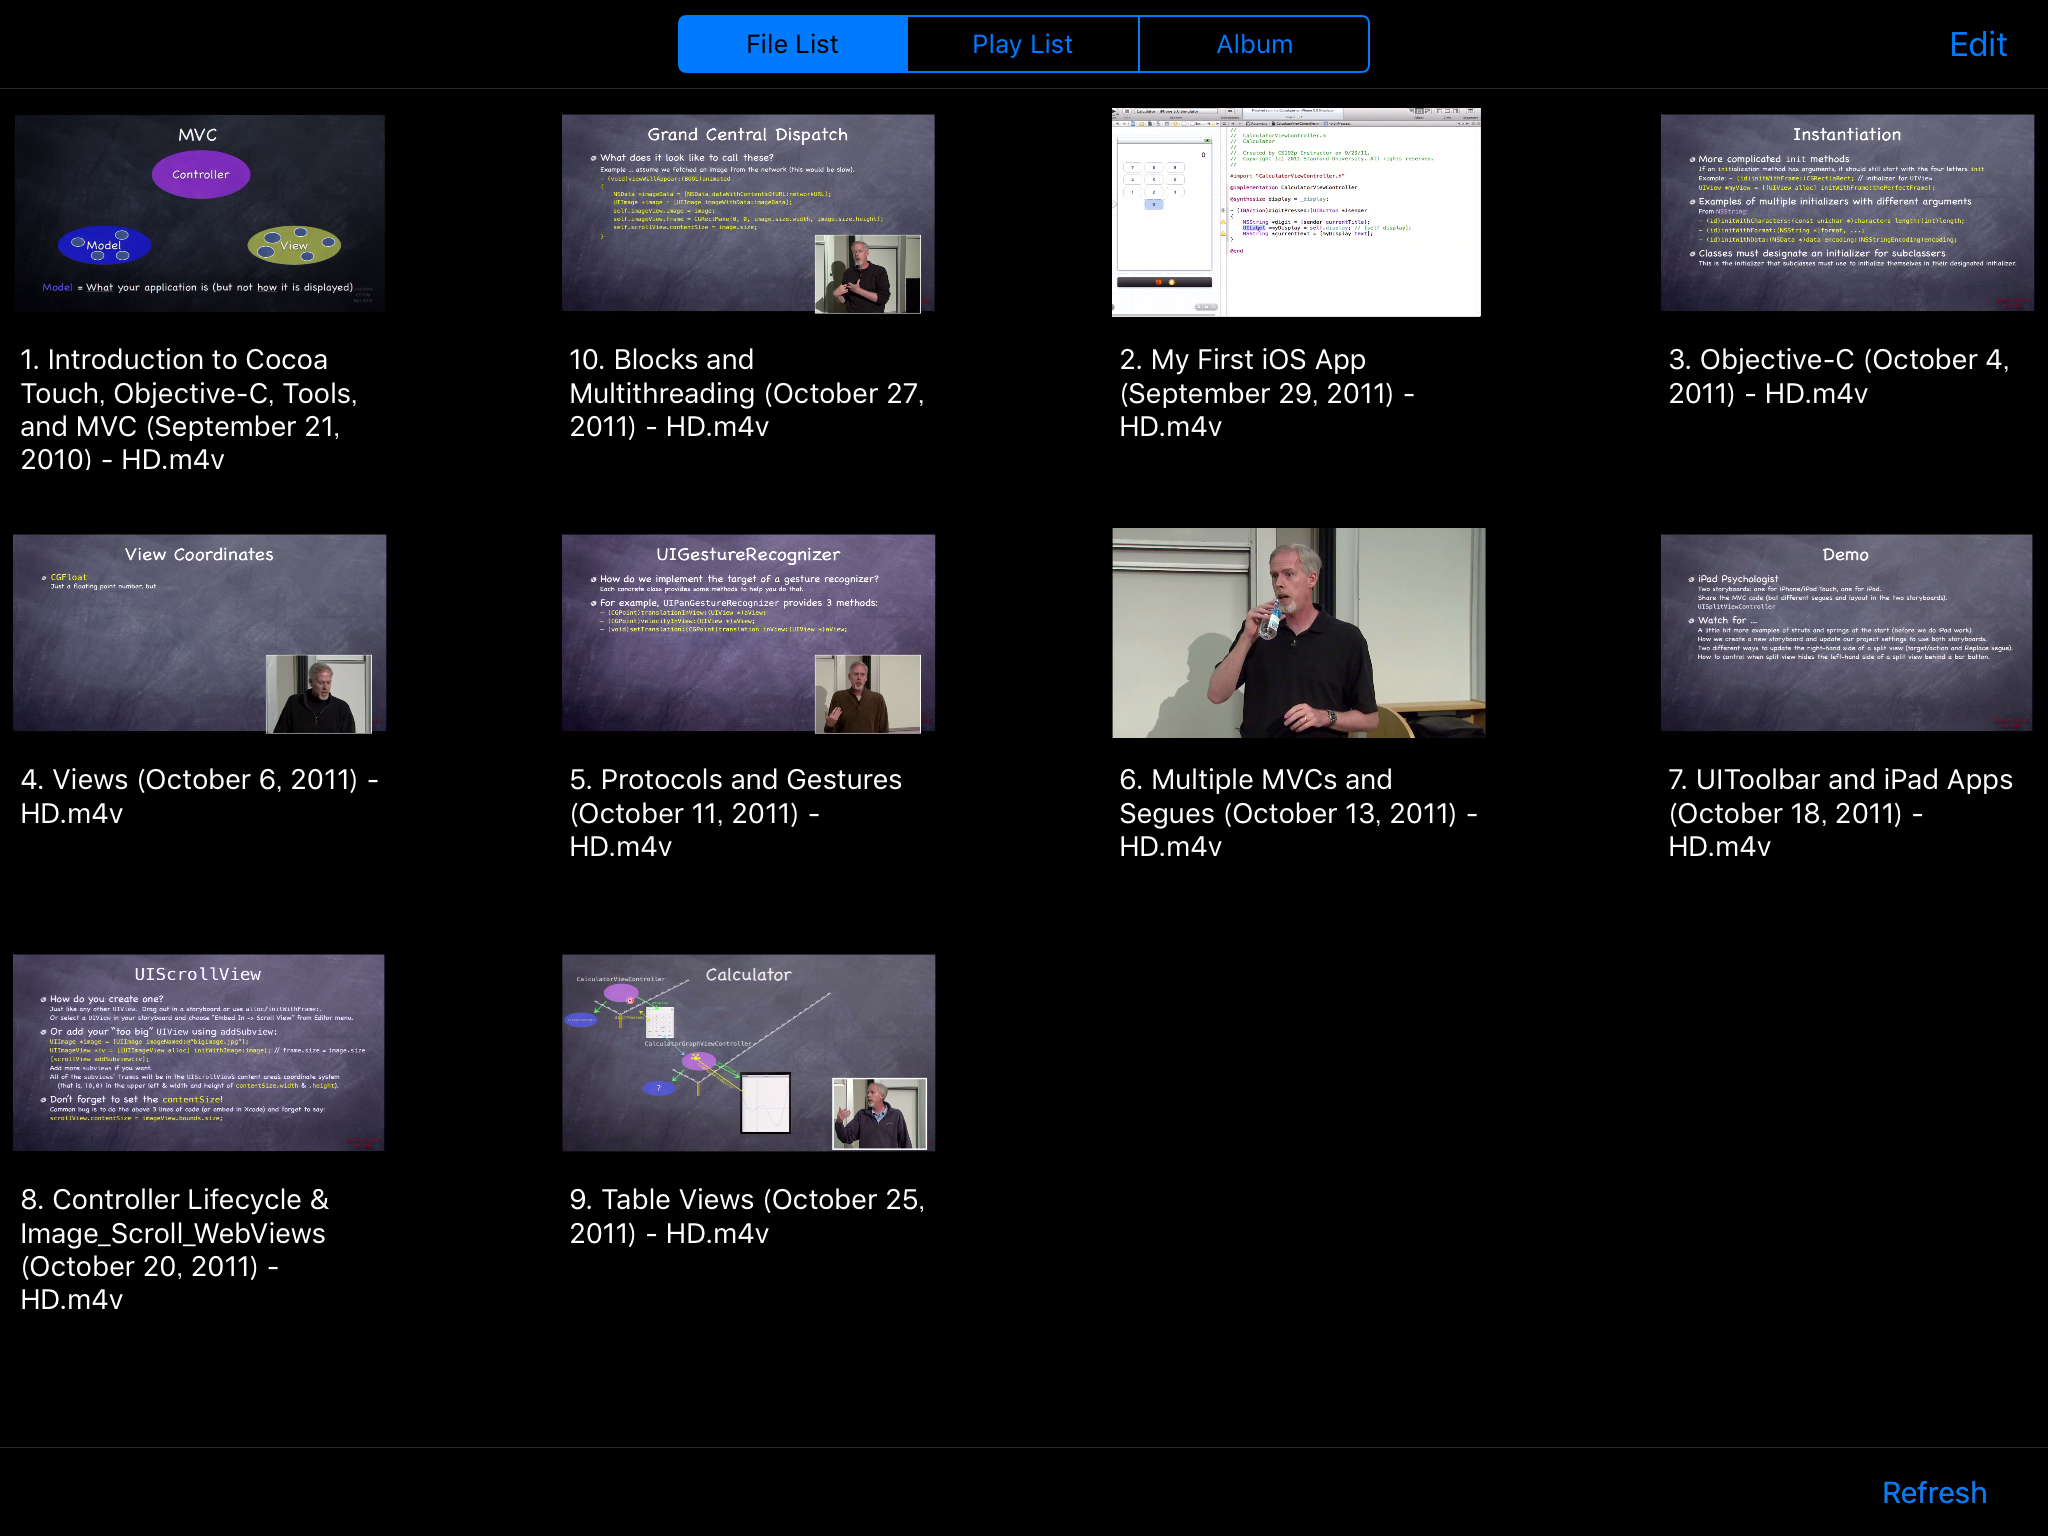
Task: Switch to the Album tab
Action: point(1254,44)
